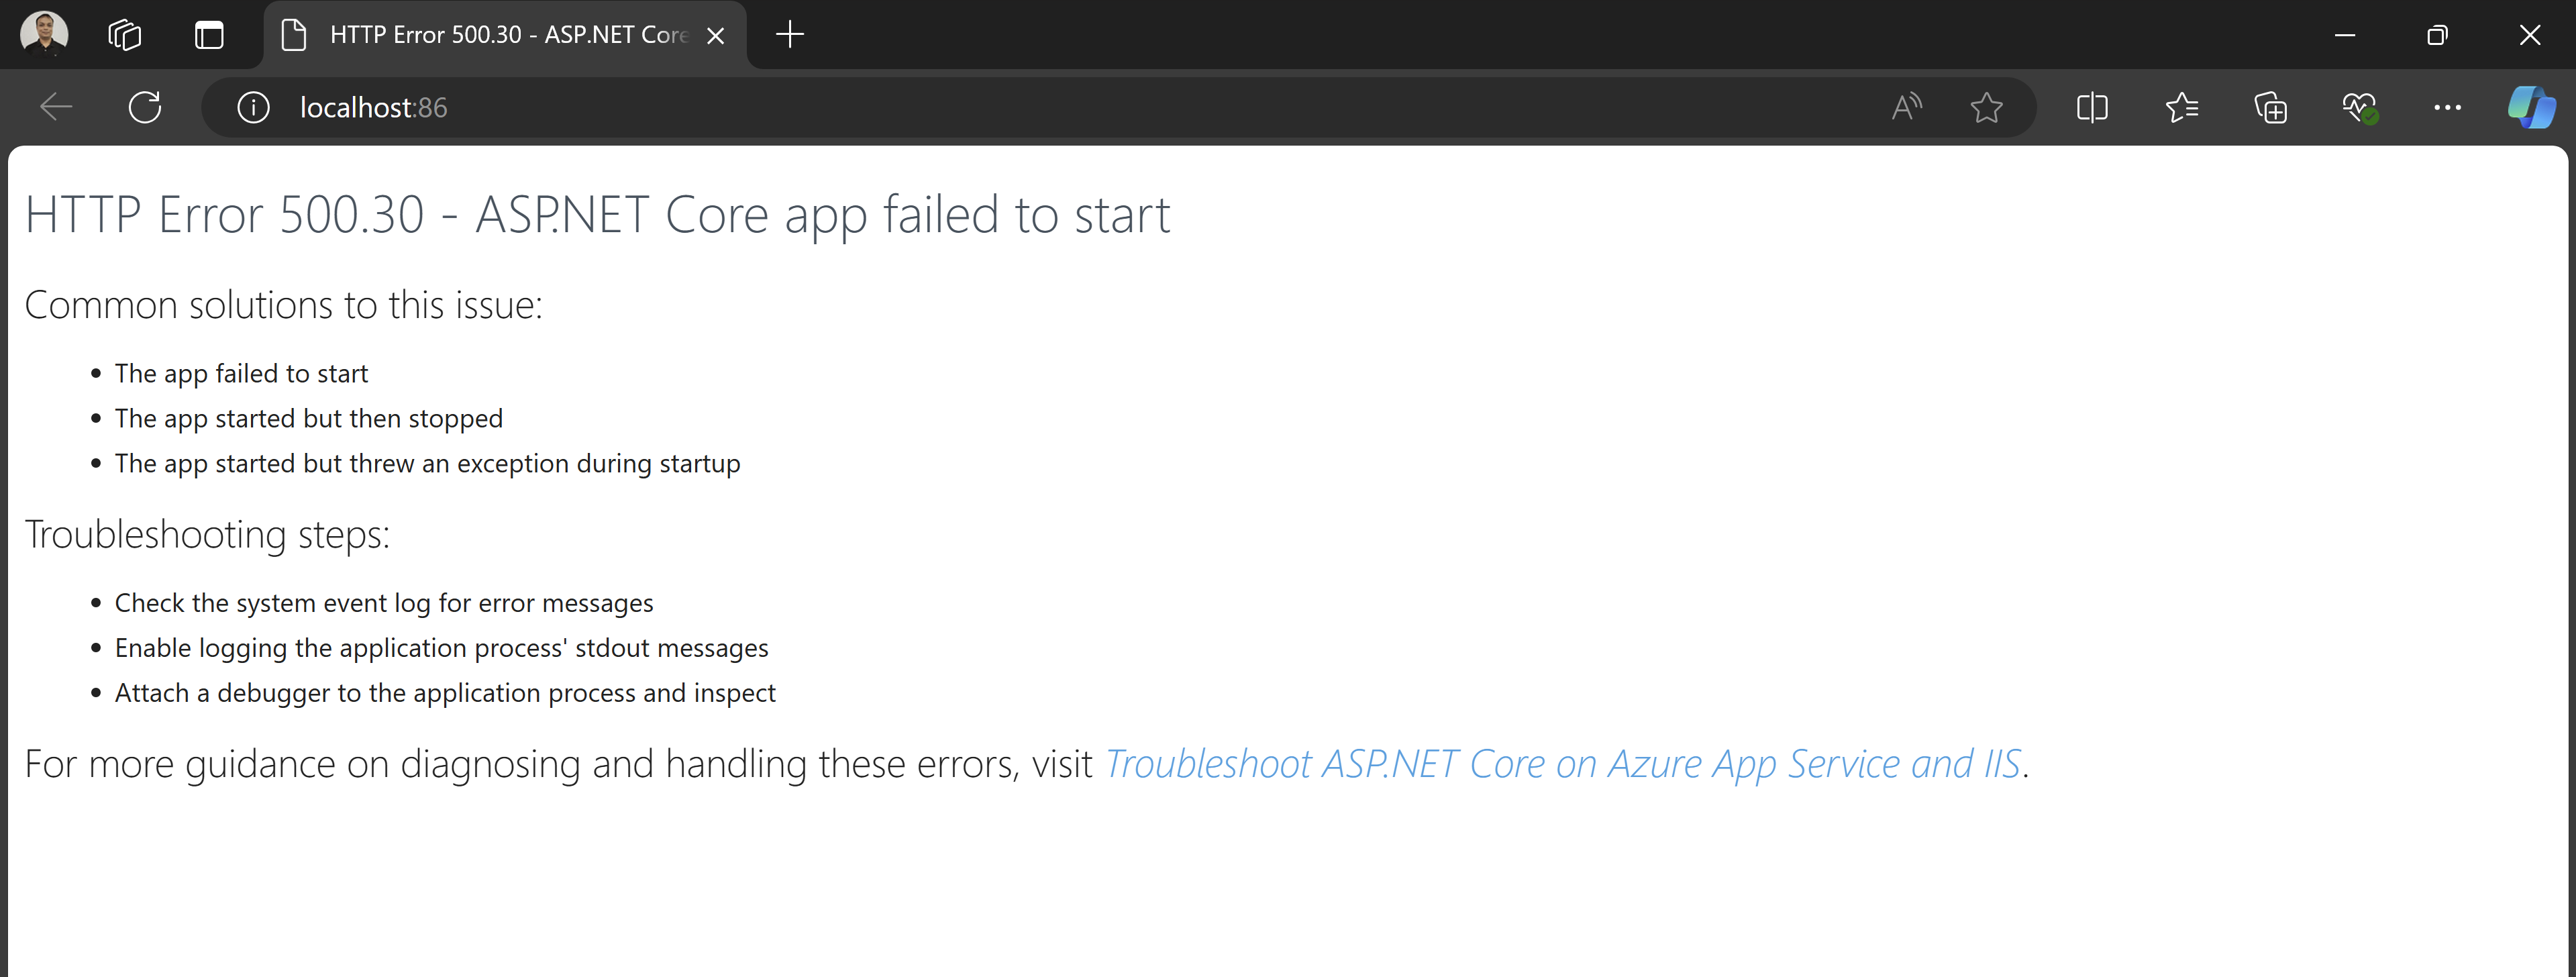This screenshot has width=2576, height=977.
Task: Refresh the page
Action: pyautogui.click(x=145, y=107)
